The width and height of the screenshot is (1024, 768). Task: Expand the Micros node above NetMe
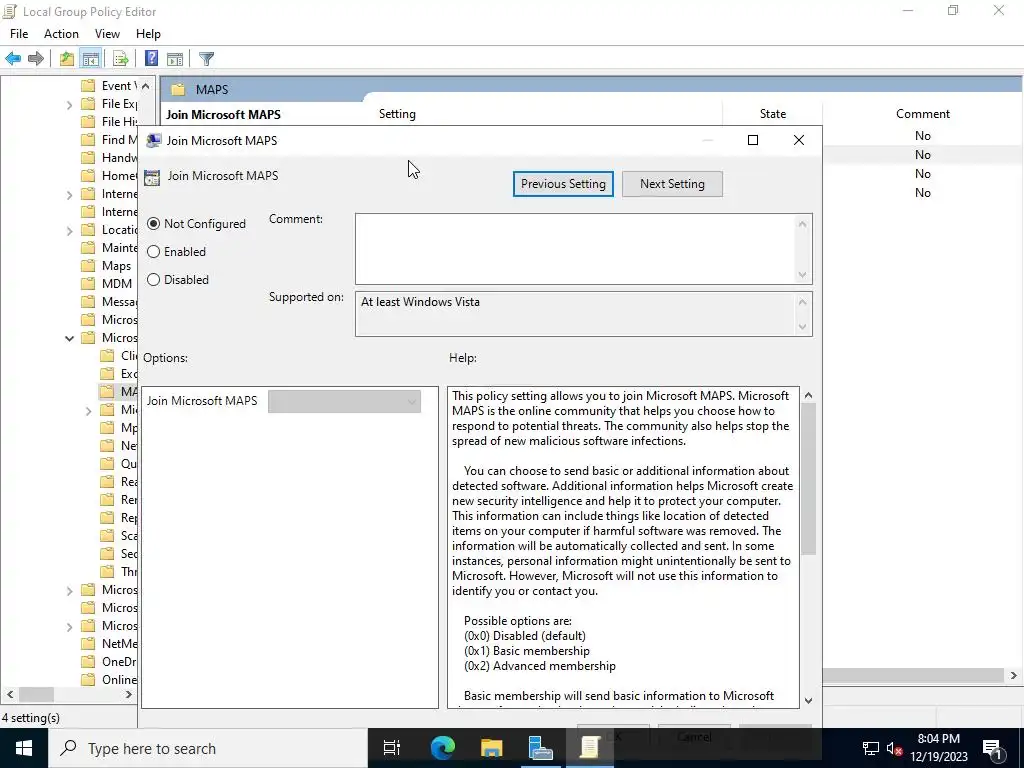coord(69,626)
